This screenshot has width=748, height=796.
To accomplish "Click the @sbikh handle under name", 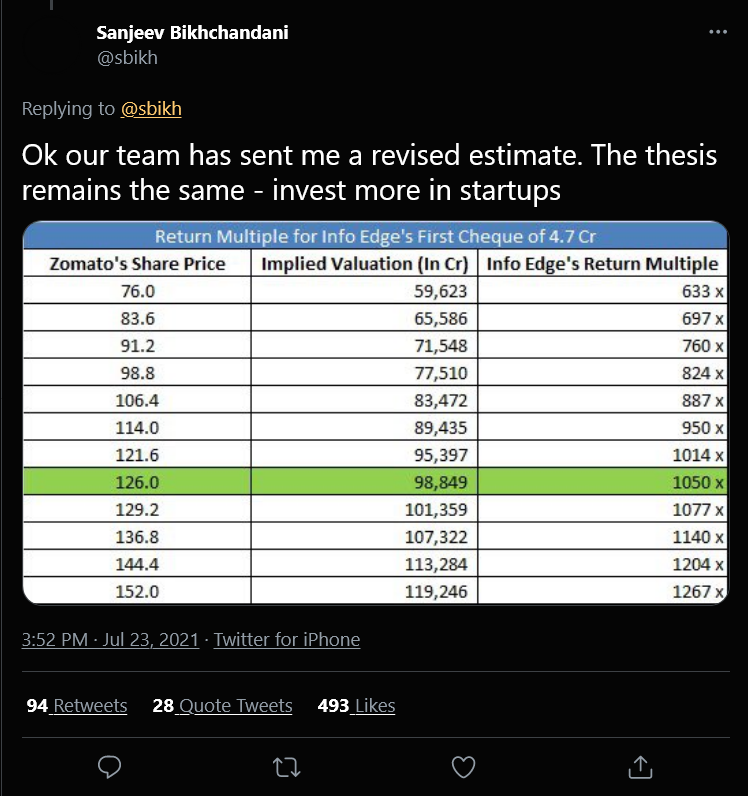I will [x=127, y=58].
